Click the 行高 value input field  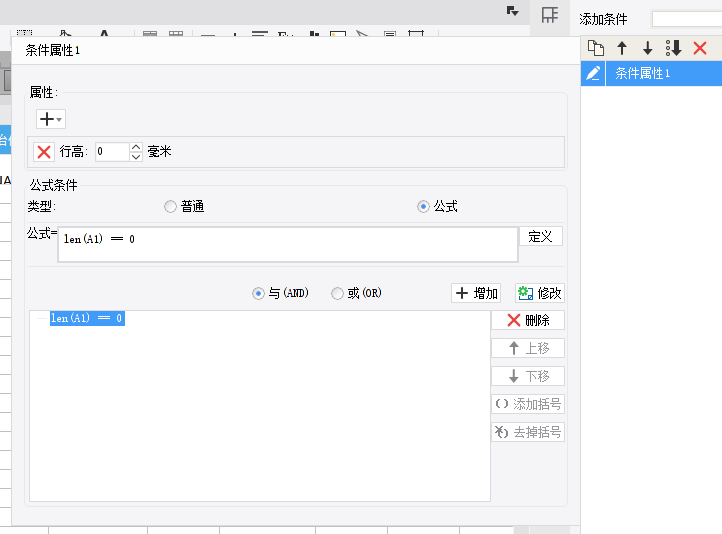coord(112,151)
